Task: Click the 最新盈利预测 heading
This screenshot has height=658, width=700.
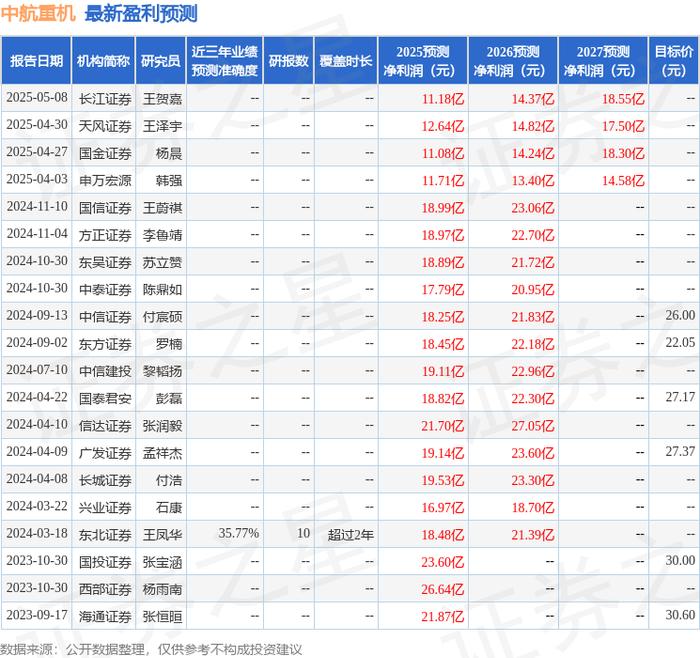Action: tap(141, 13)
